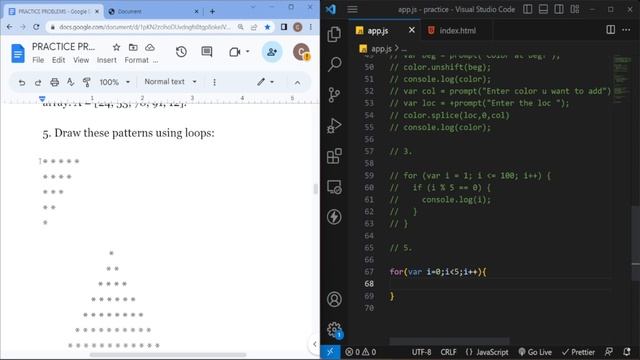Click the Chrome address bar URL

coord(144,27)
